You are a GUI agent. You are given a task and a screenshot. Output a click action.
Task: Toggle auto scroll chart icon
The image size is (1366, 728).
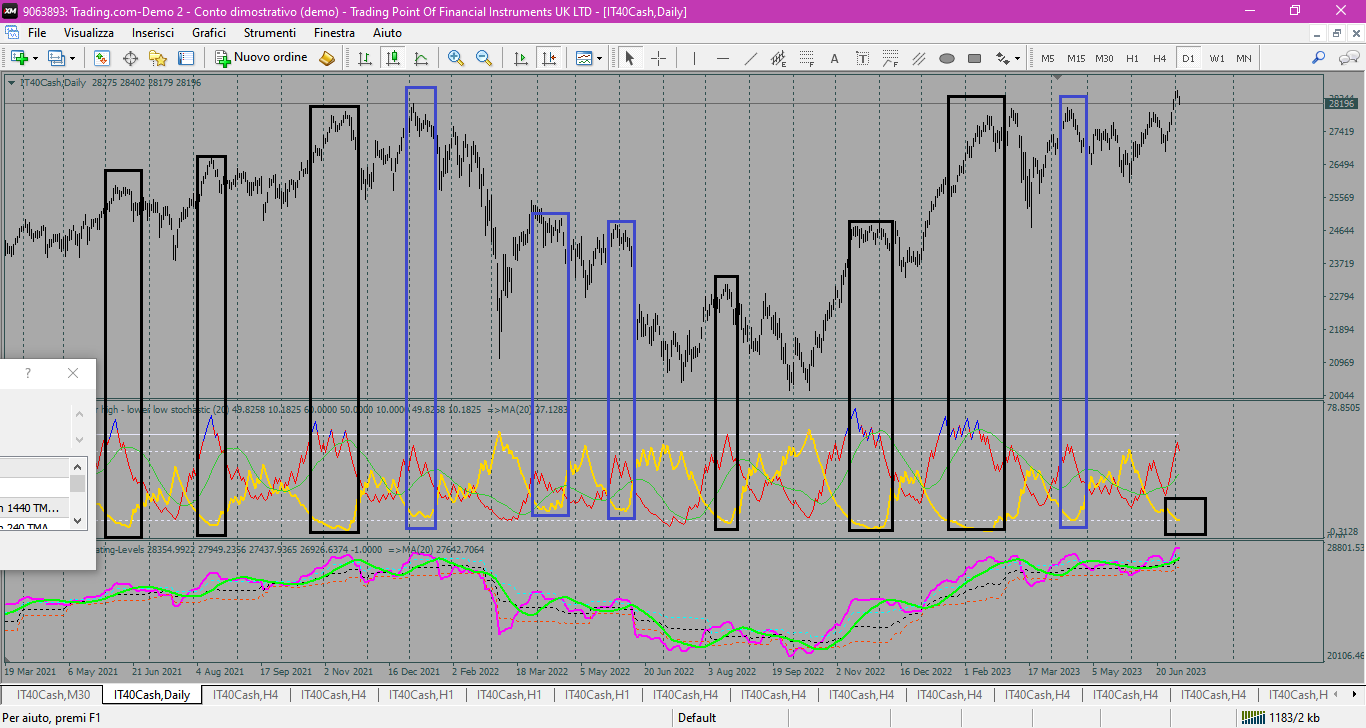point(520,58)
